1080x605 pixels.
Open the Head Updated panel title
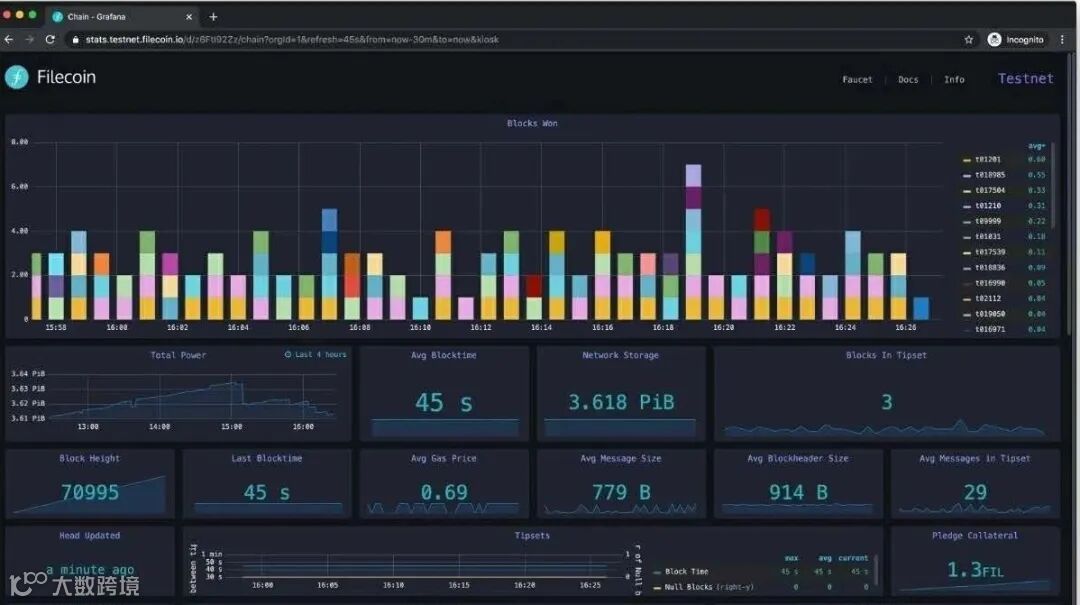click(x=90, y=535)
